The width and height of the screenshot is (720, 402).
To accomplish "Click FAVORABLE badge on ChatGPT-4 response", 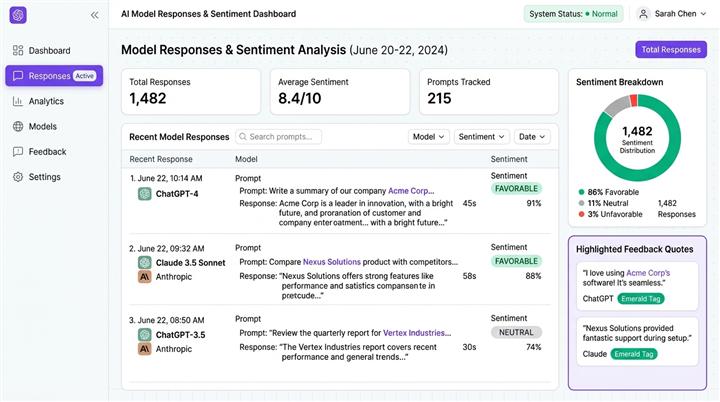I will (516, 189).
